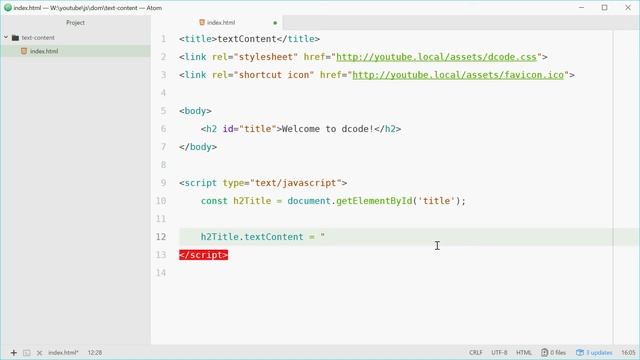
Task: Click the opening body tag on line 5
Action: (195, 111)
